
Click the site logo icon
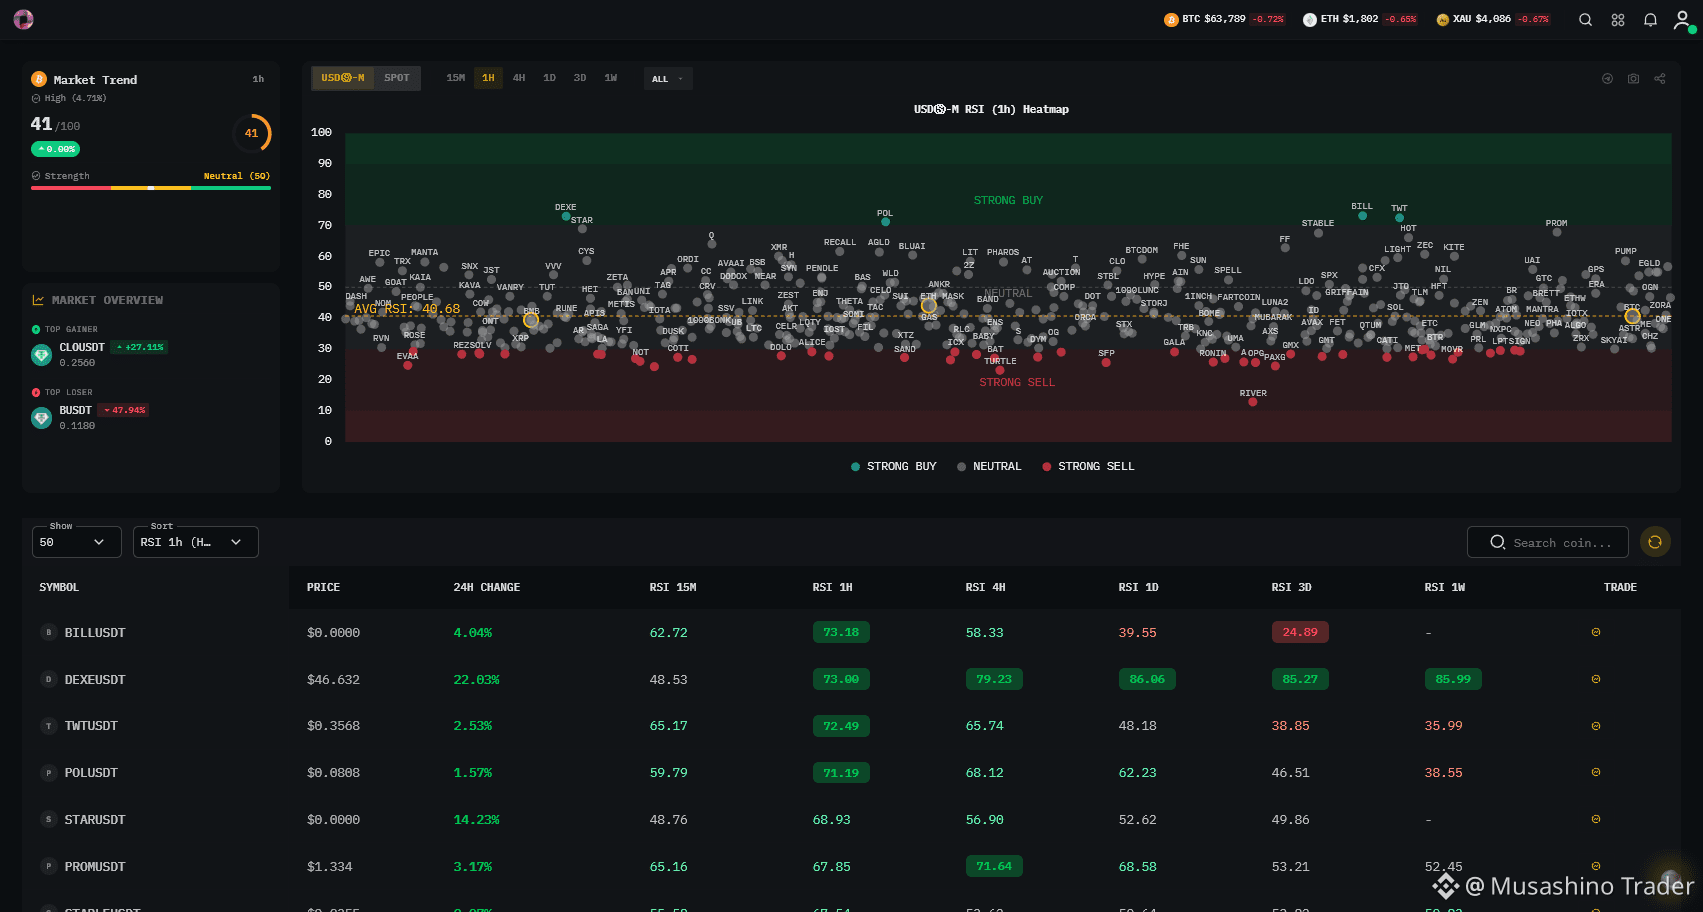(x=23, y=19)
